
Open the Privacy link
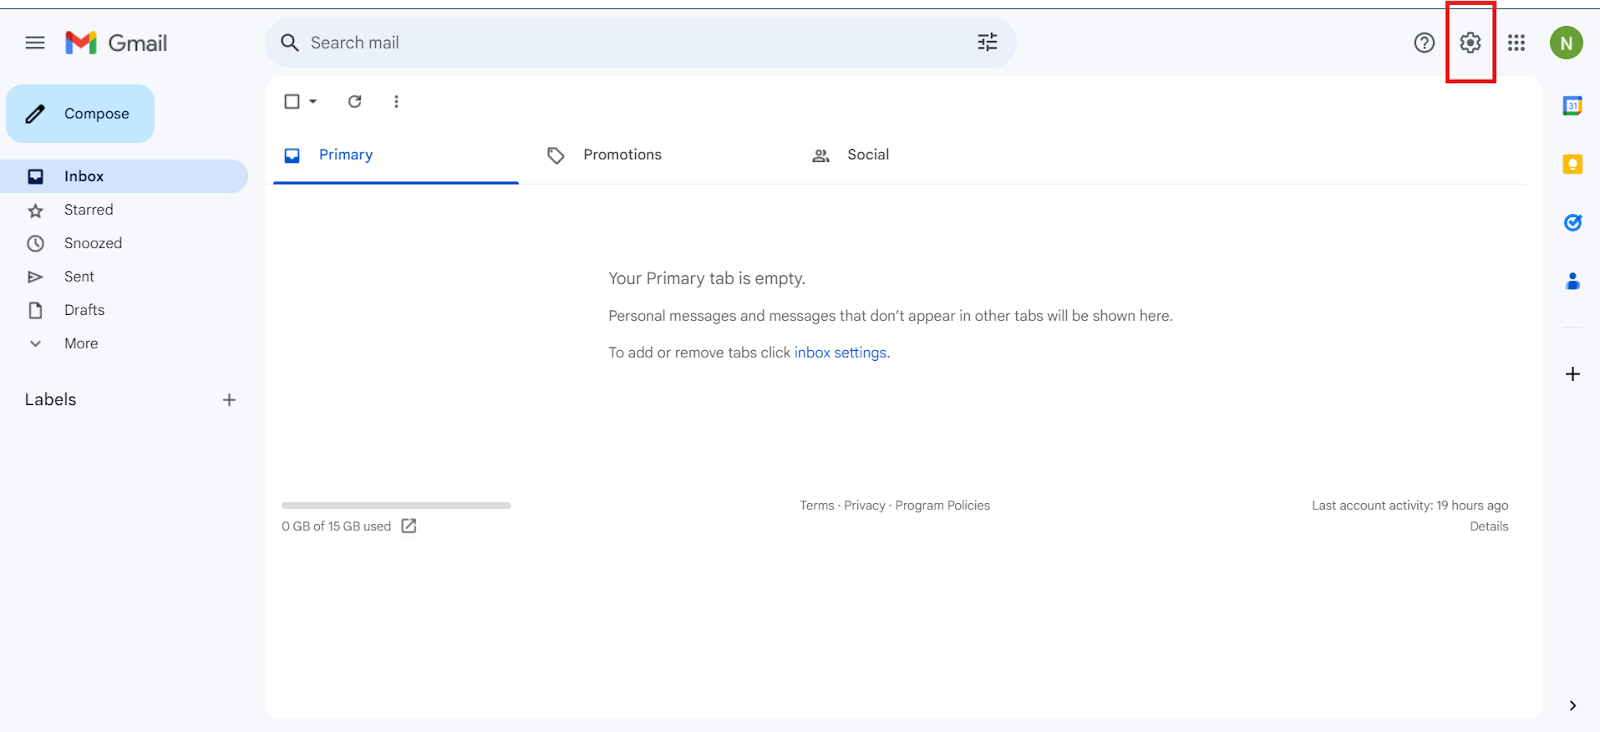coord(865,506)
